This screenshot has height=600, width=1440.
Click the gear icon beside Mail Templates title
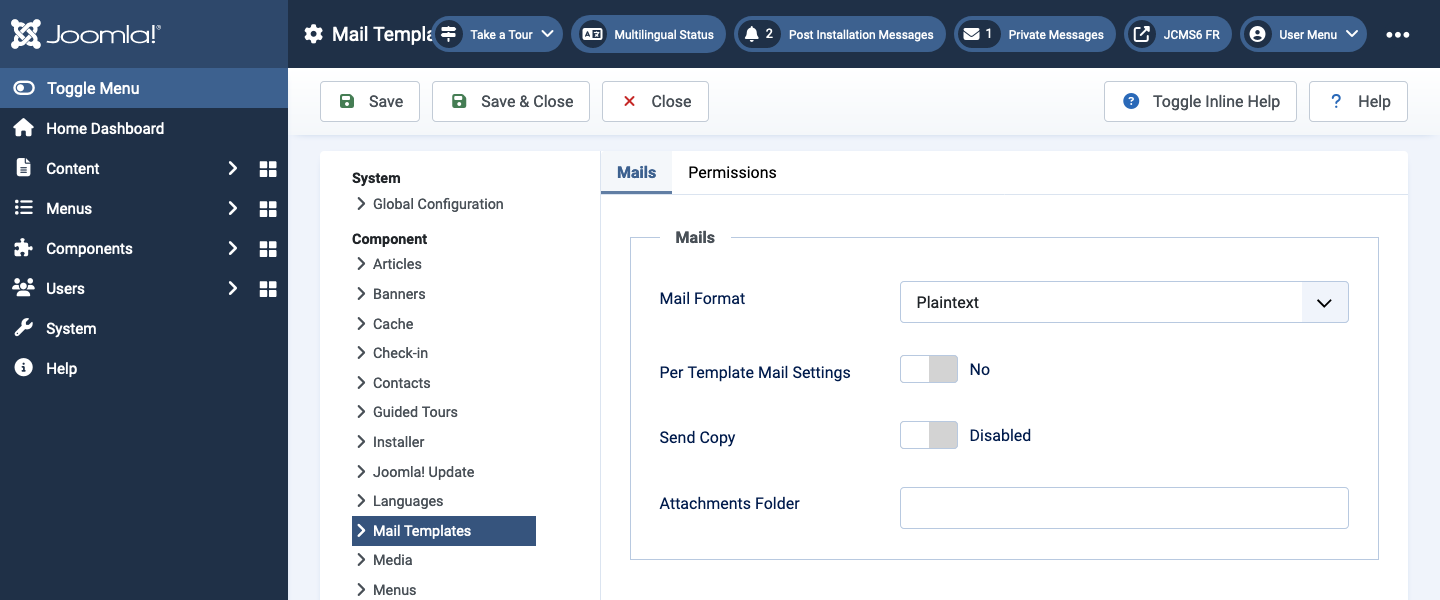314,34
